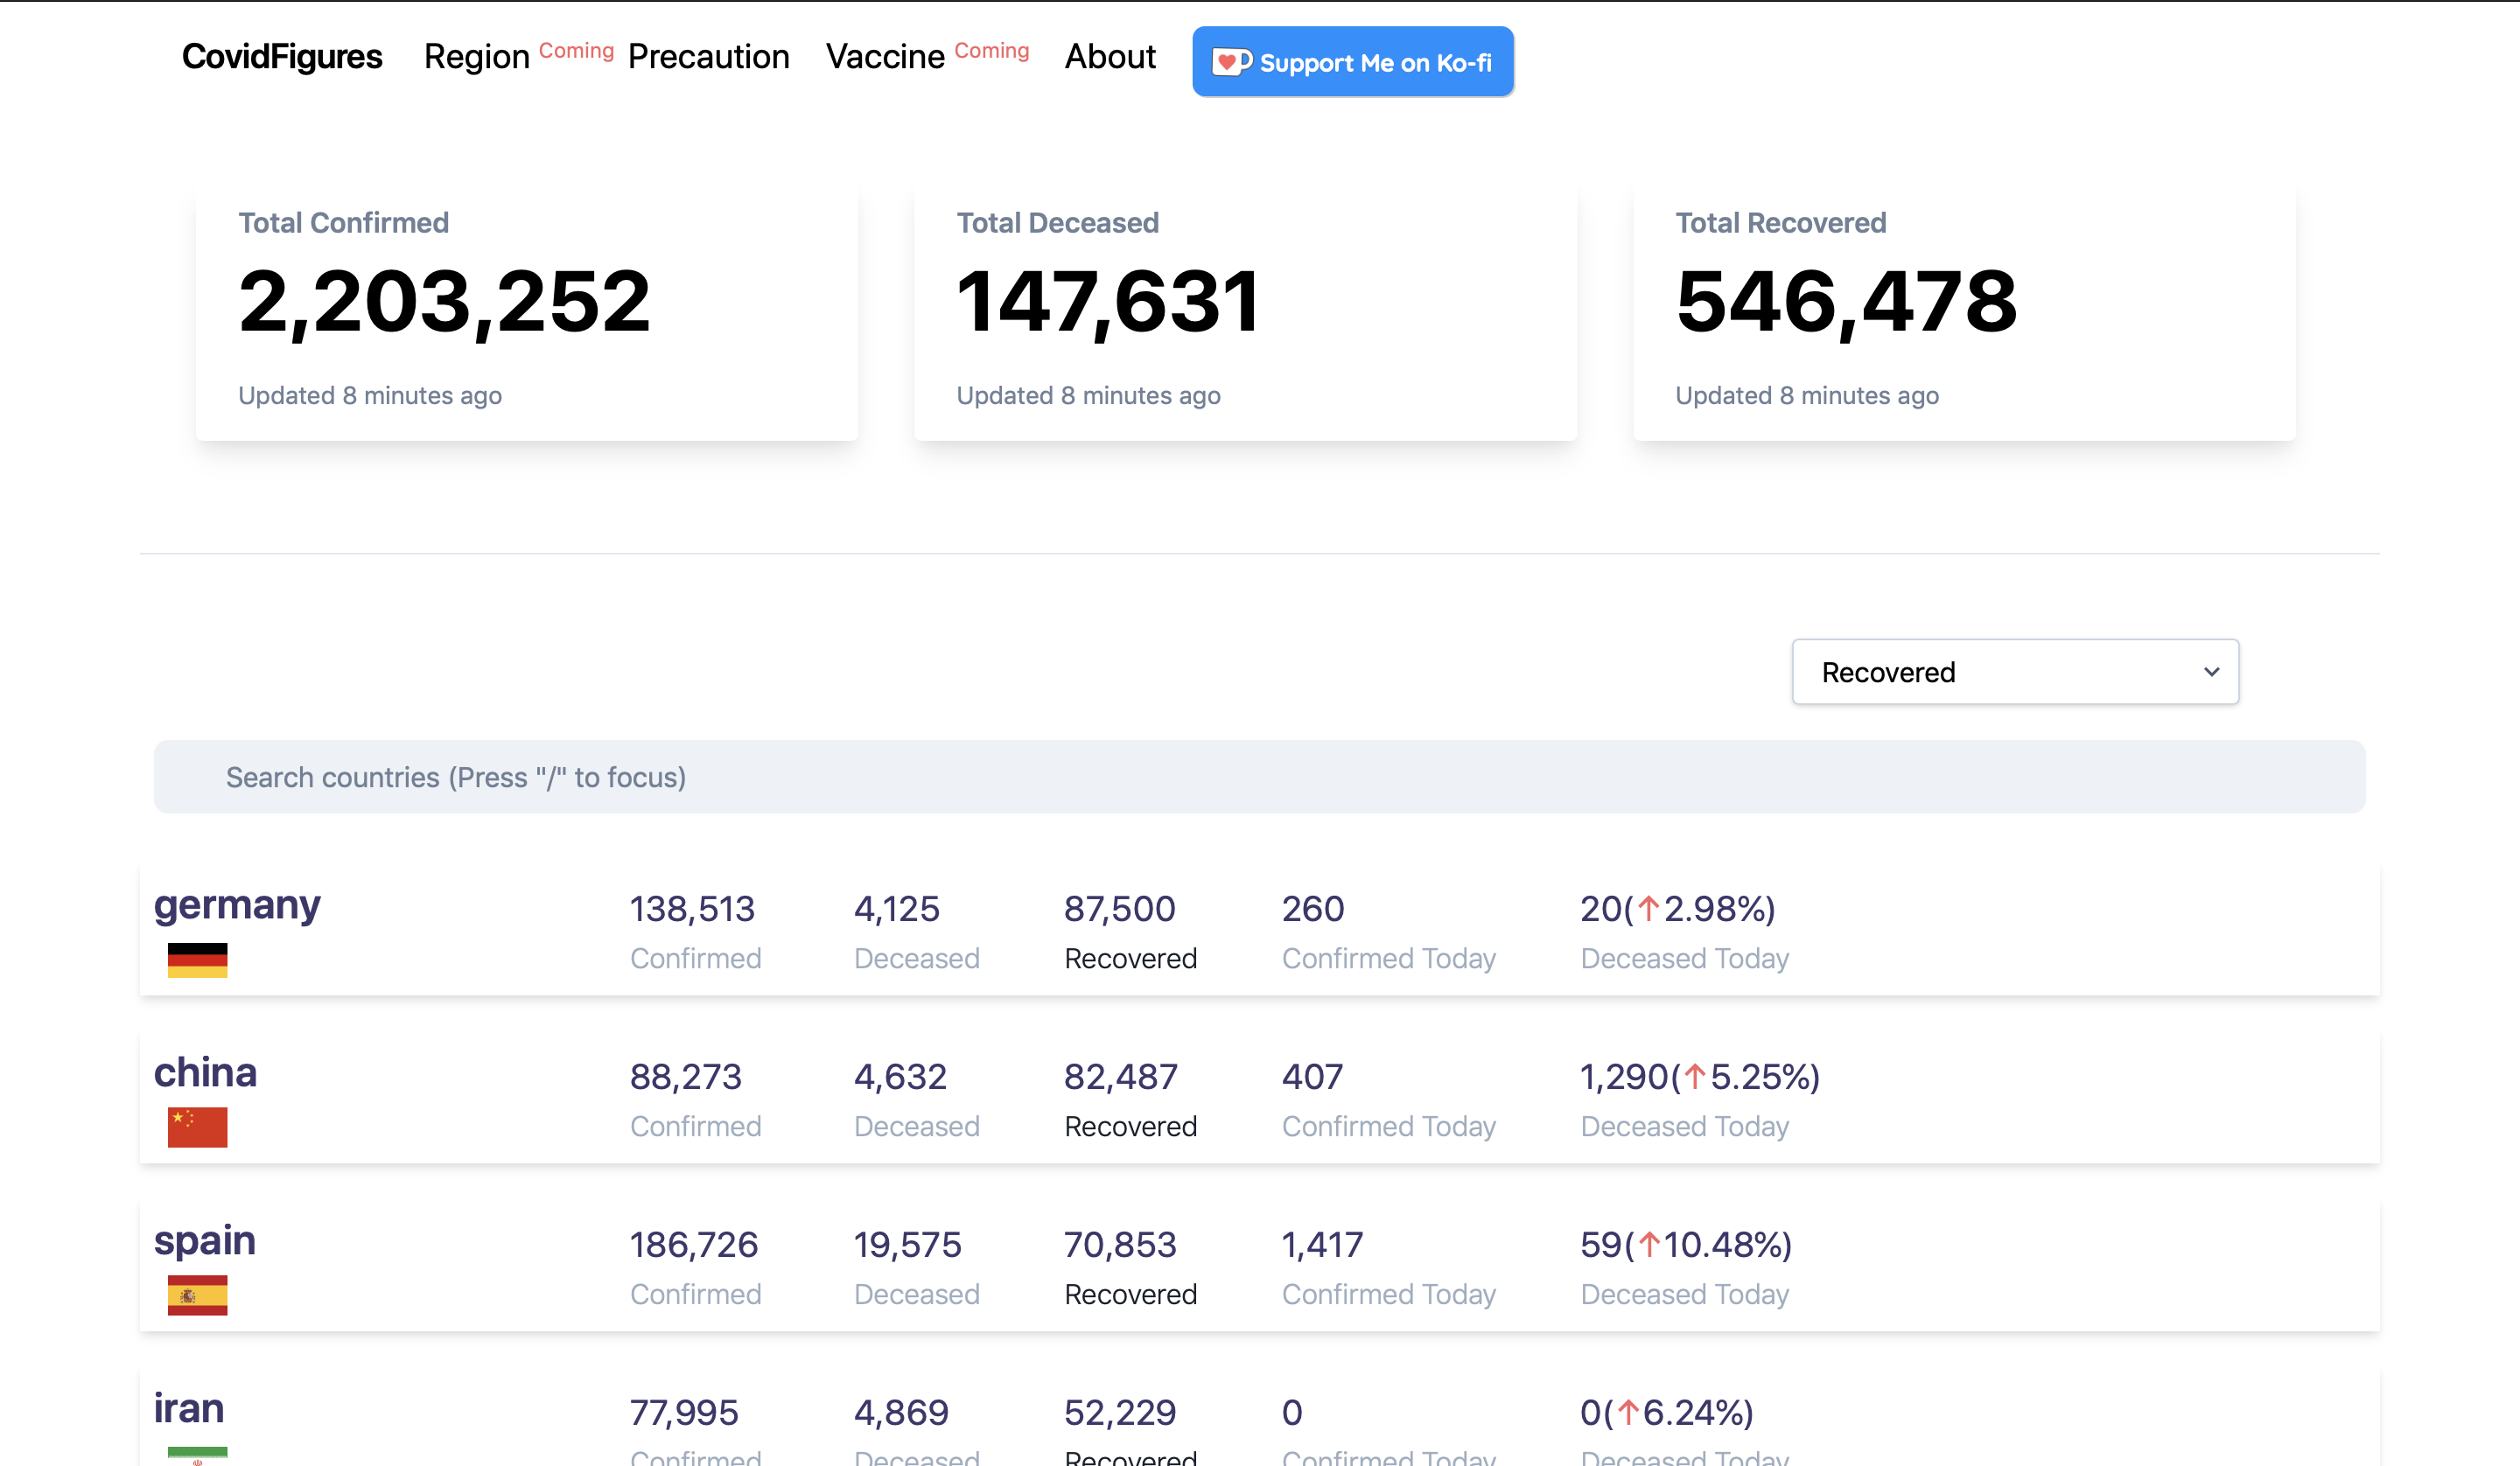Image resolution: width=2520 pixels, height=1466 pixels.
Task: Select the spain country row name
Action: click(x=205, y=1241)
